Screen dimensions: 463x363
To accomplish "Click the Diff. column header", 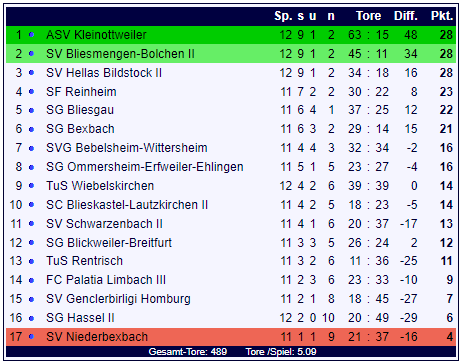I will (x=406, y=16).
